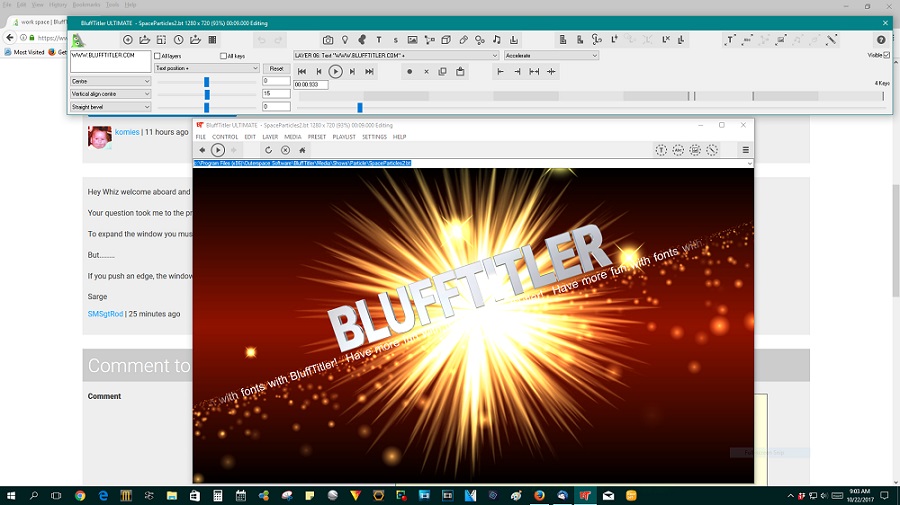Viewport: 900px width, 505px height.
Task: Open the Text position property dropdown
Action: pos(207,68)
